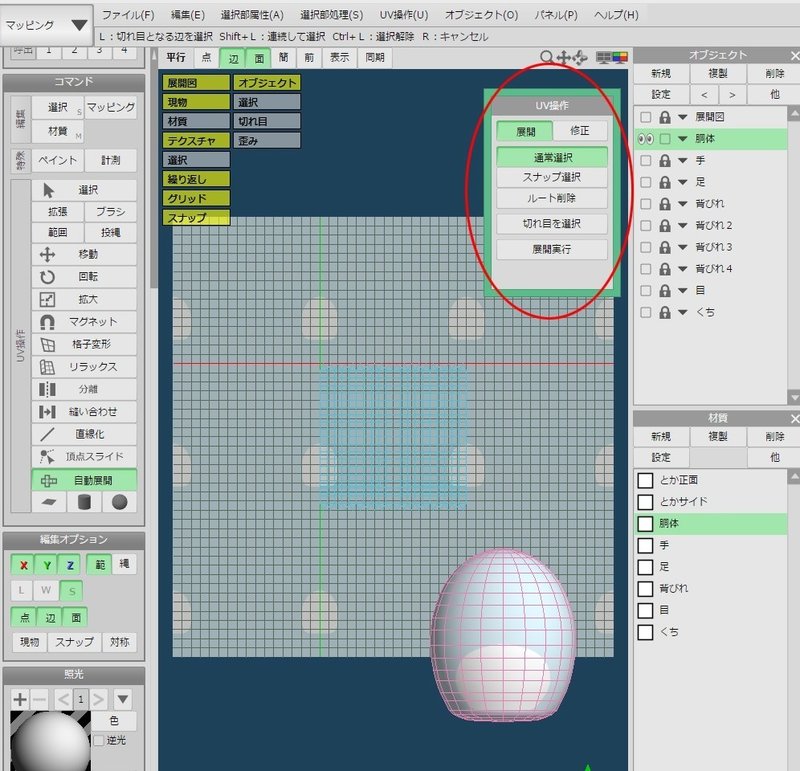The height and width of the screenshot is (771, 800).
Task: Click the cylinder projection icon
Action: [84, 502]
